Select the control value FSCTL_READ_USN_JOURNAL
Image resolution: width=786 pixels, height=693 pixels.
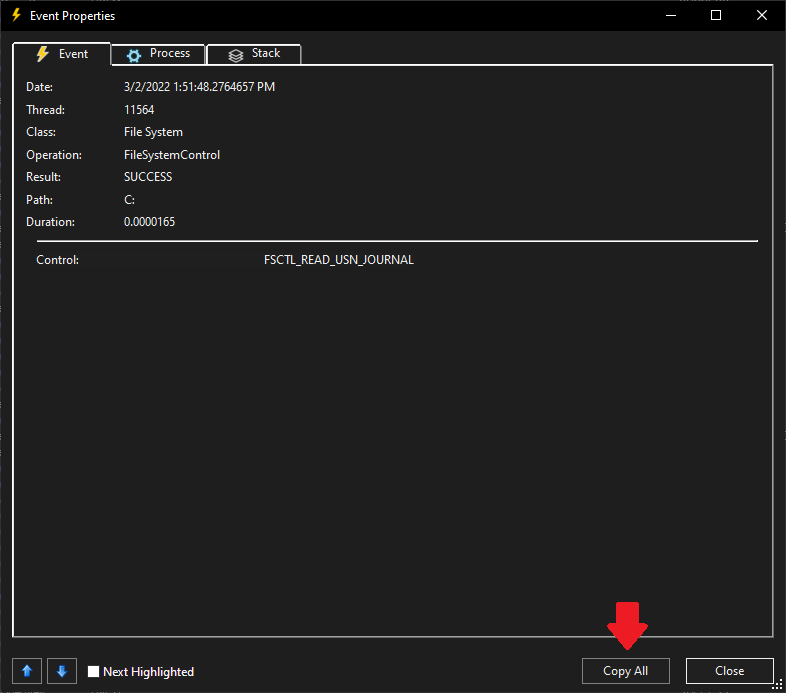338,260
